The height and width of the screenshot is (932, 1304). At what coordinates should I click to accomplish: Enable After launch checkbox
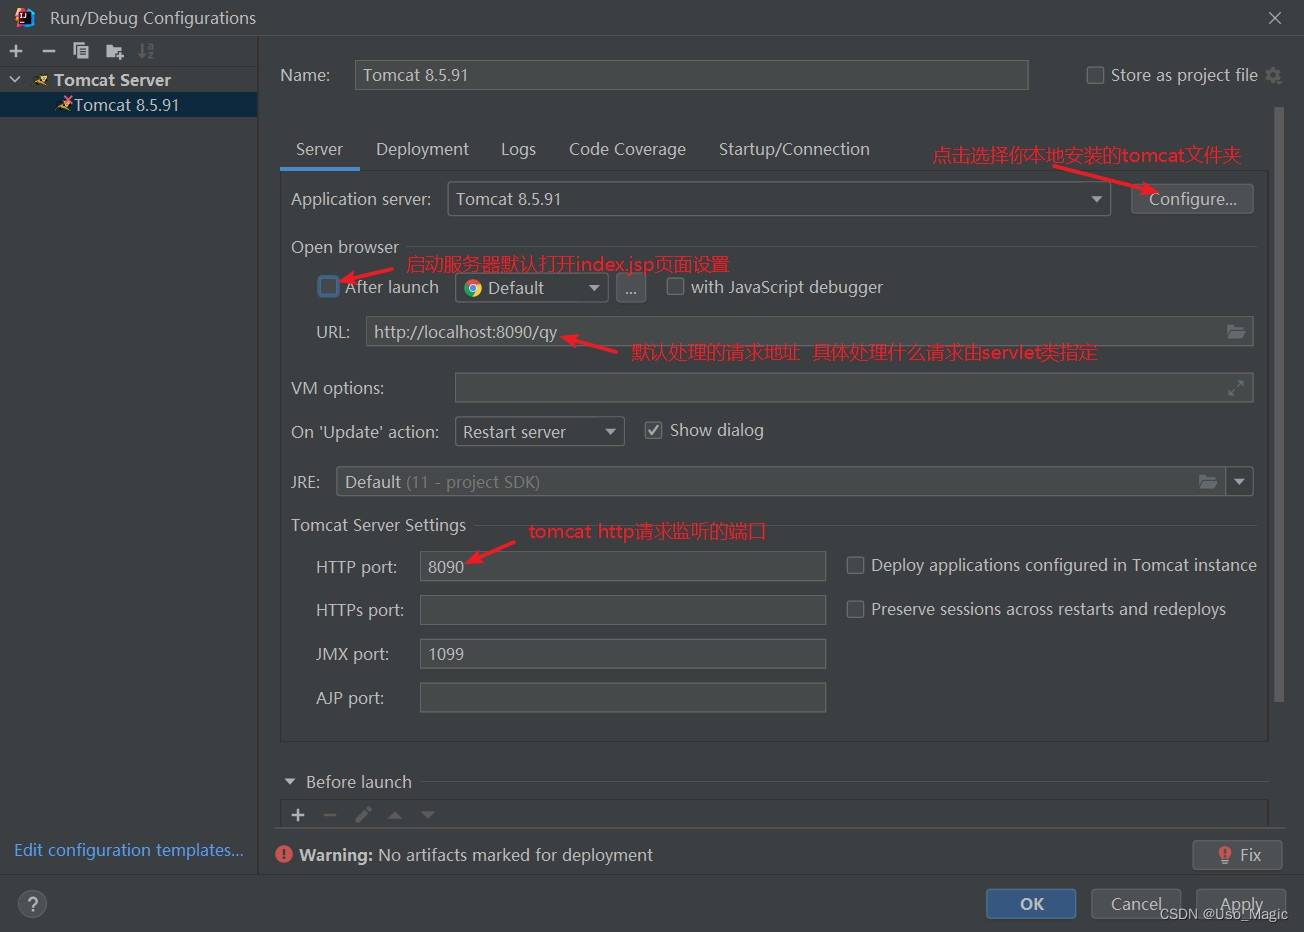point(328,287)
